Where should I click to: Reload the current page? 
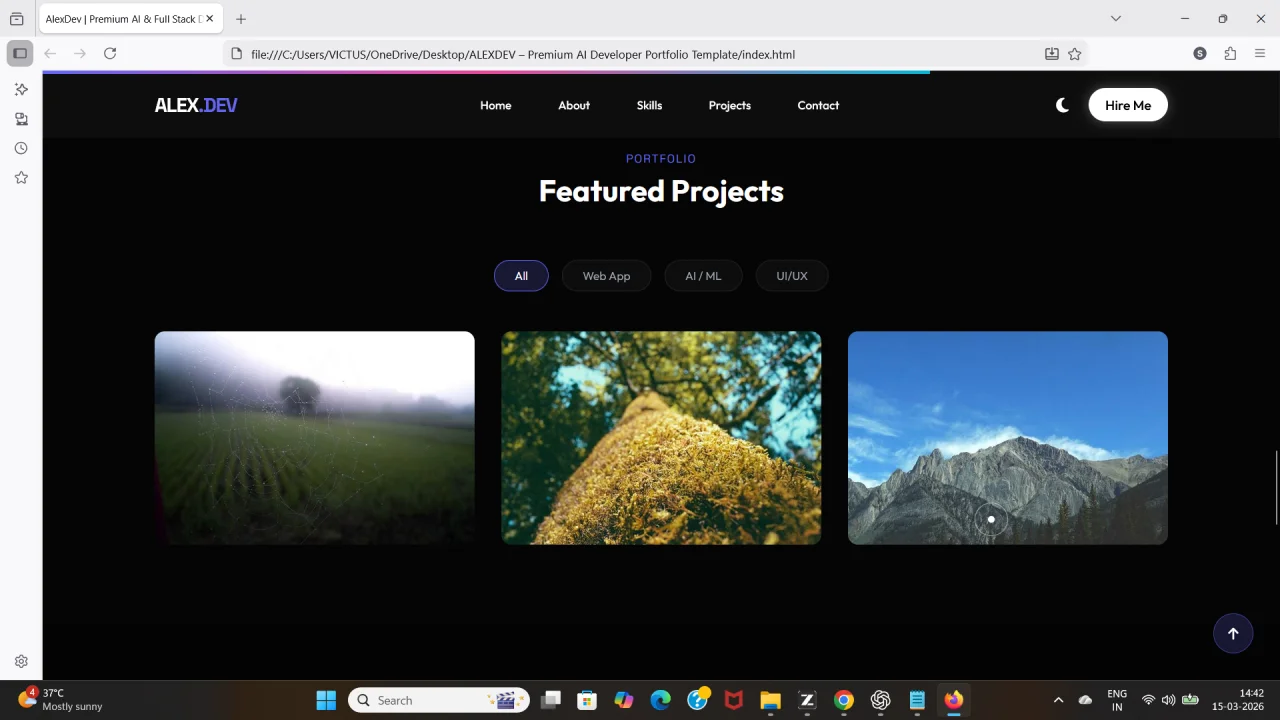pos(110,53)
